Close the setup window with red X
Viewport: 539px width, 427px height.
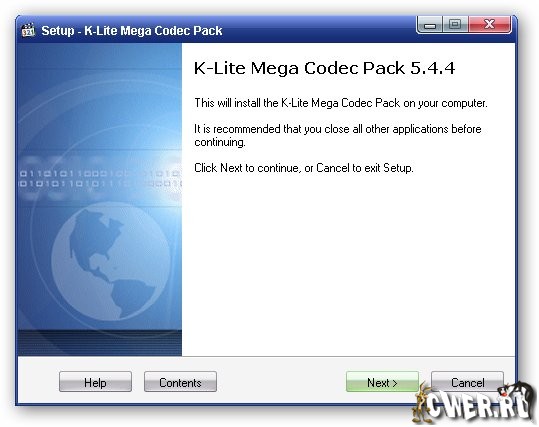490,25
